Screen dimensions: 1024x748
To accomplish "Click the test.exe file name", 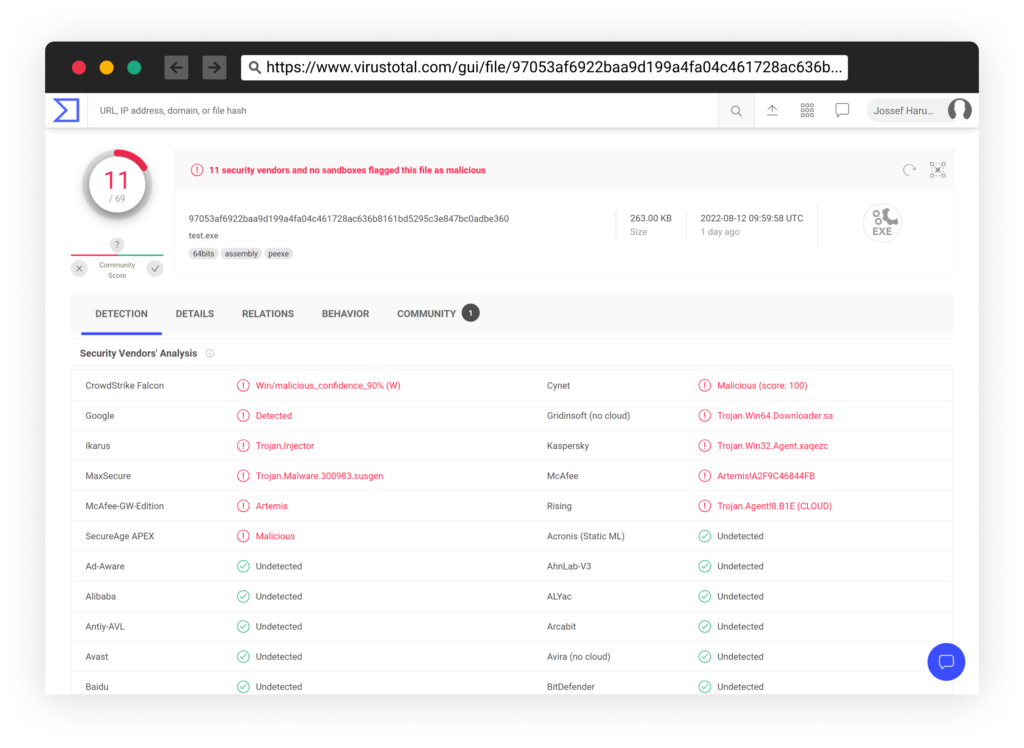I will tap(203, 236).
